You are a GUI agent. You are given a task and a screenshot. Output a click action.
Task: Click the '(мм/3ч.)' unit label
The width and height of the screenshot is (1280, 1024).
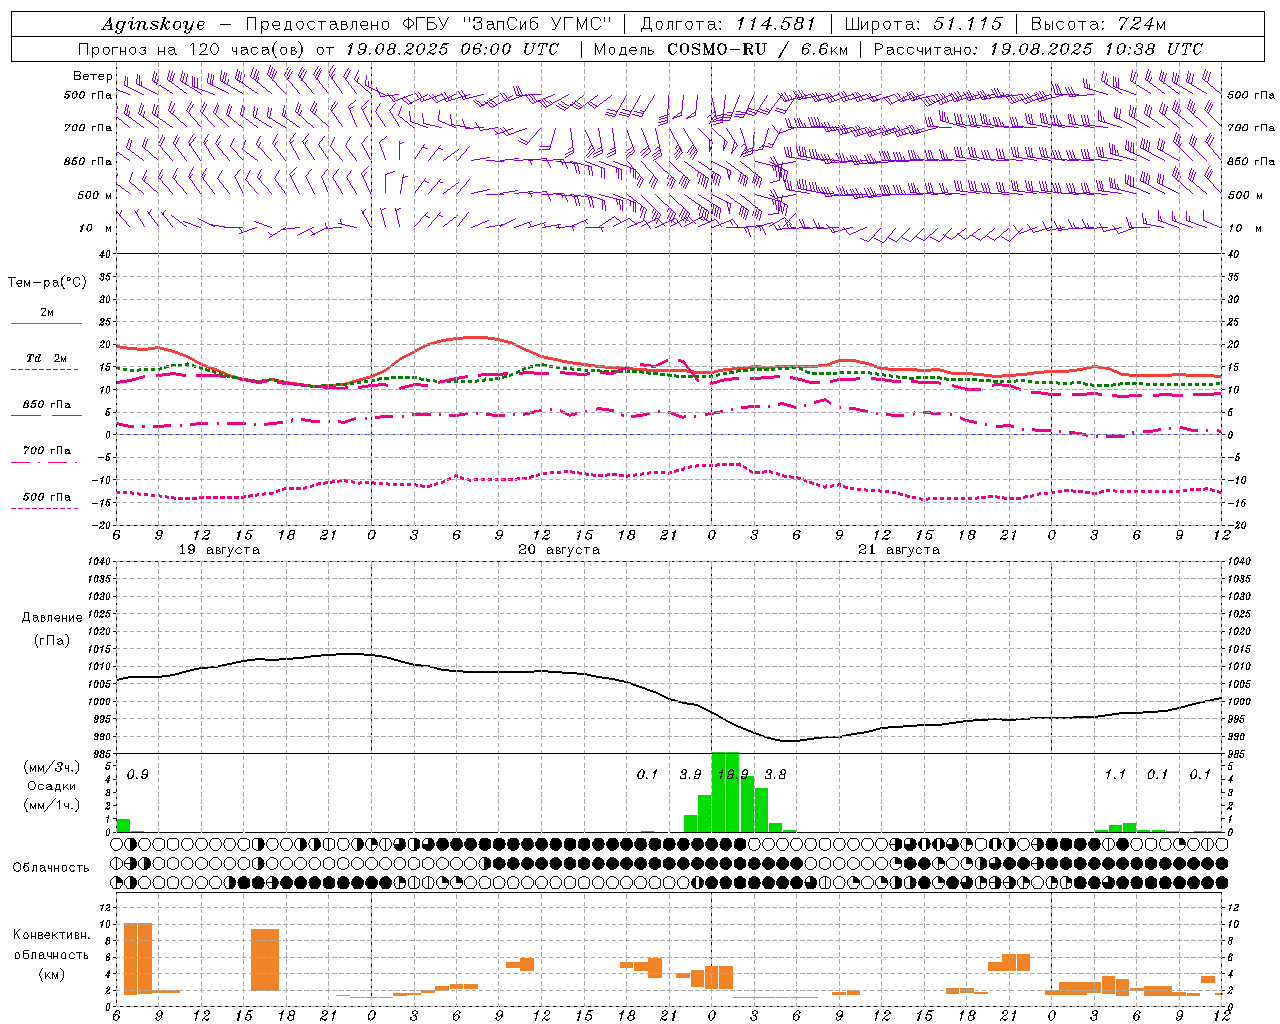(52, 768)
